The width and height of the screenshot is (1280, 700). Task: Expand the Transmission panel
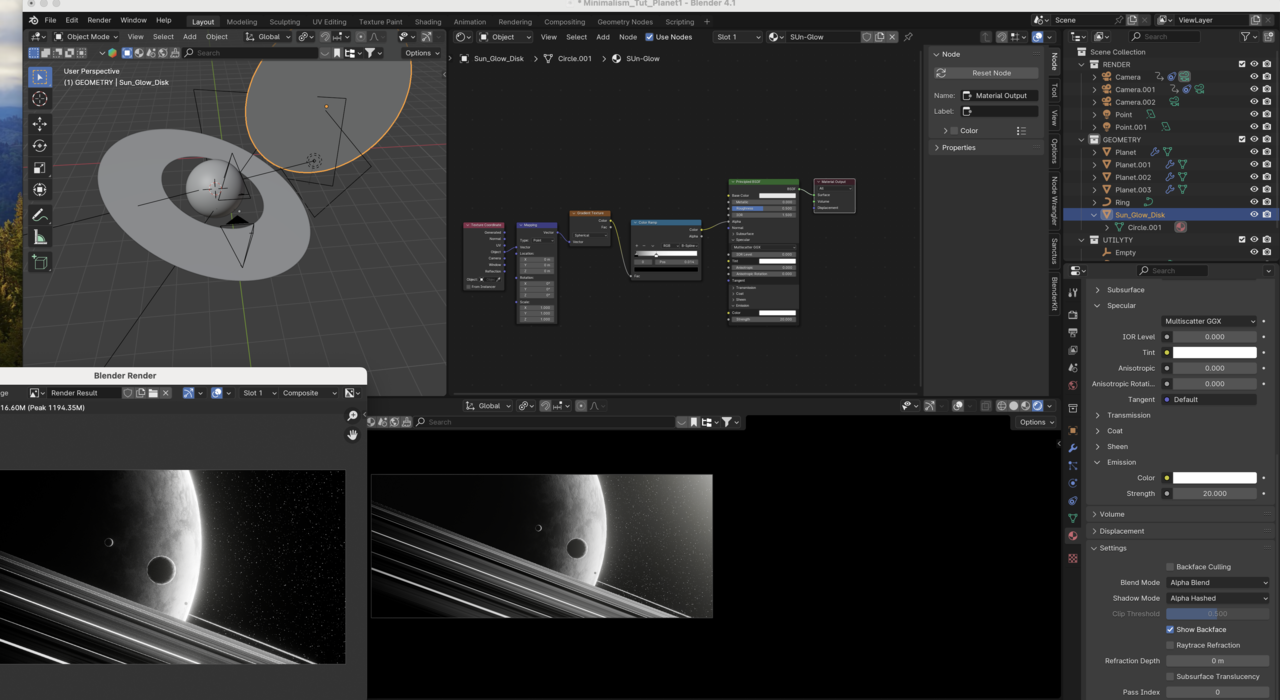point(1128,415)
